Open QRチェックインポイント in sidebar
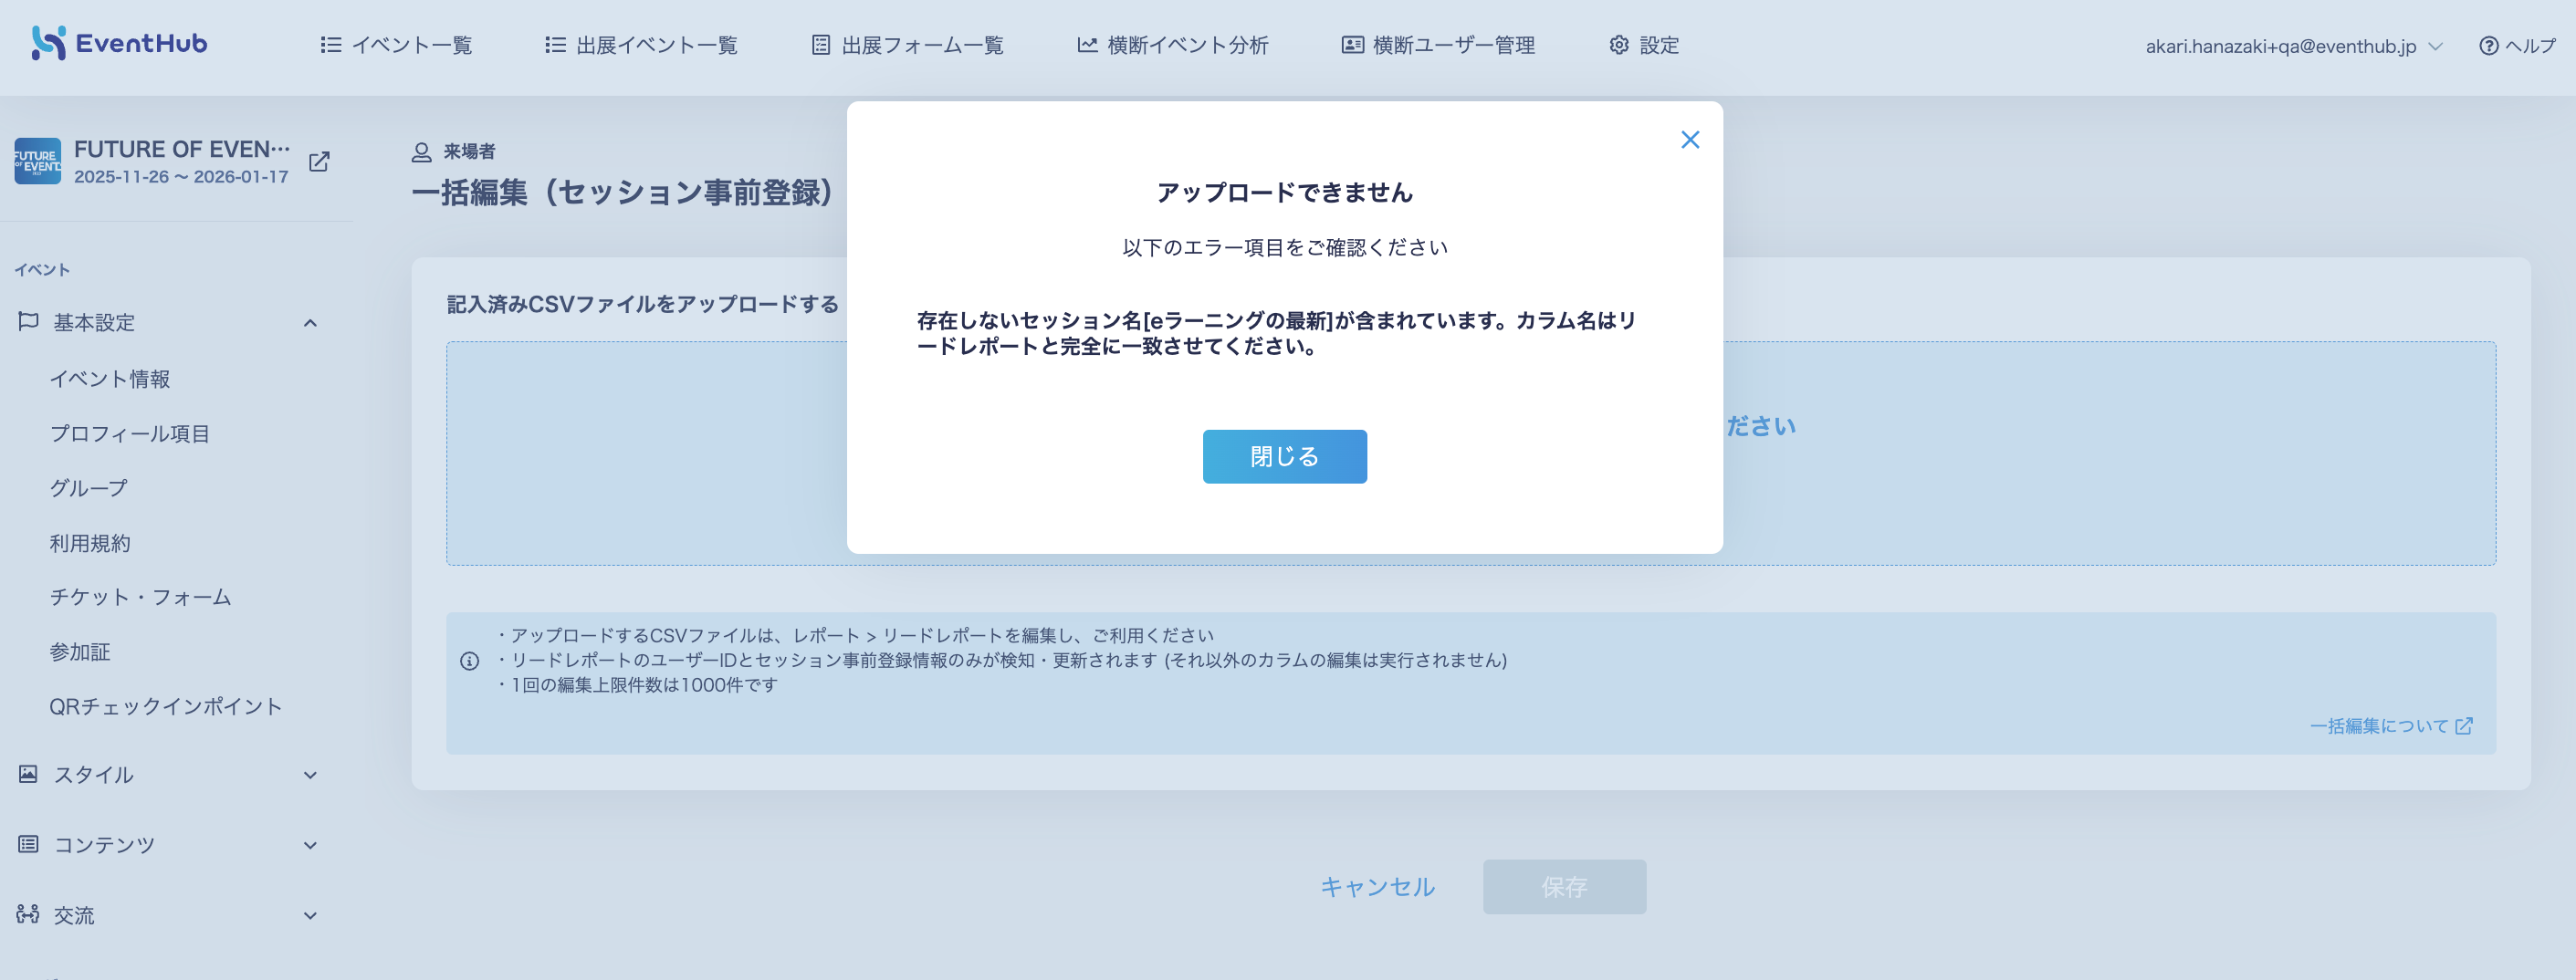The width and height of the screenshot is (2576, 980). pyautogui.click(x=166, y=706)
